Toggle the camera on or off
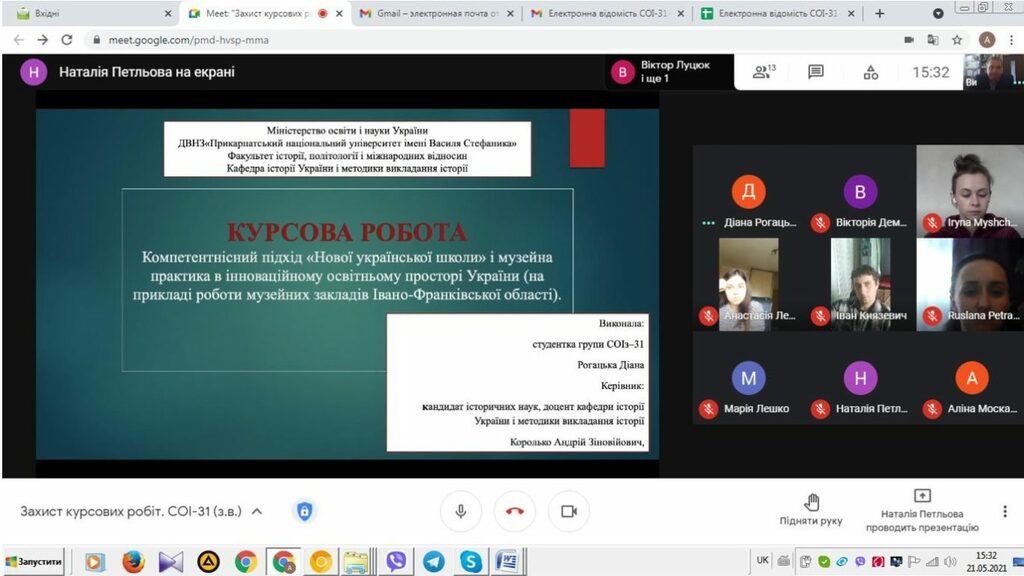The height and width of the screenshot is (576, 1024). 569,511
